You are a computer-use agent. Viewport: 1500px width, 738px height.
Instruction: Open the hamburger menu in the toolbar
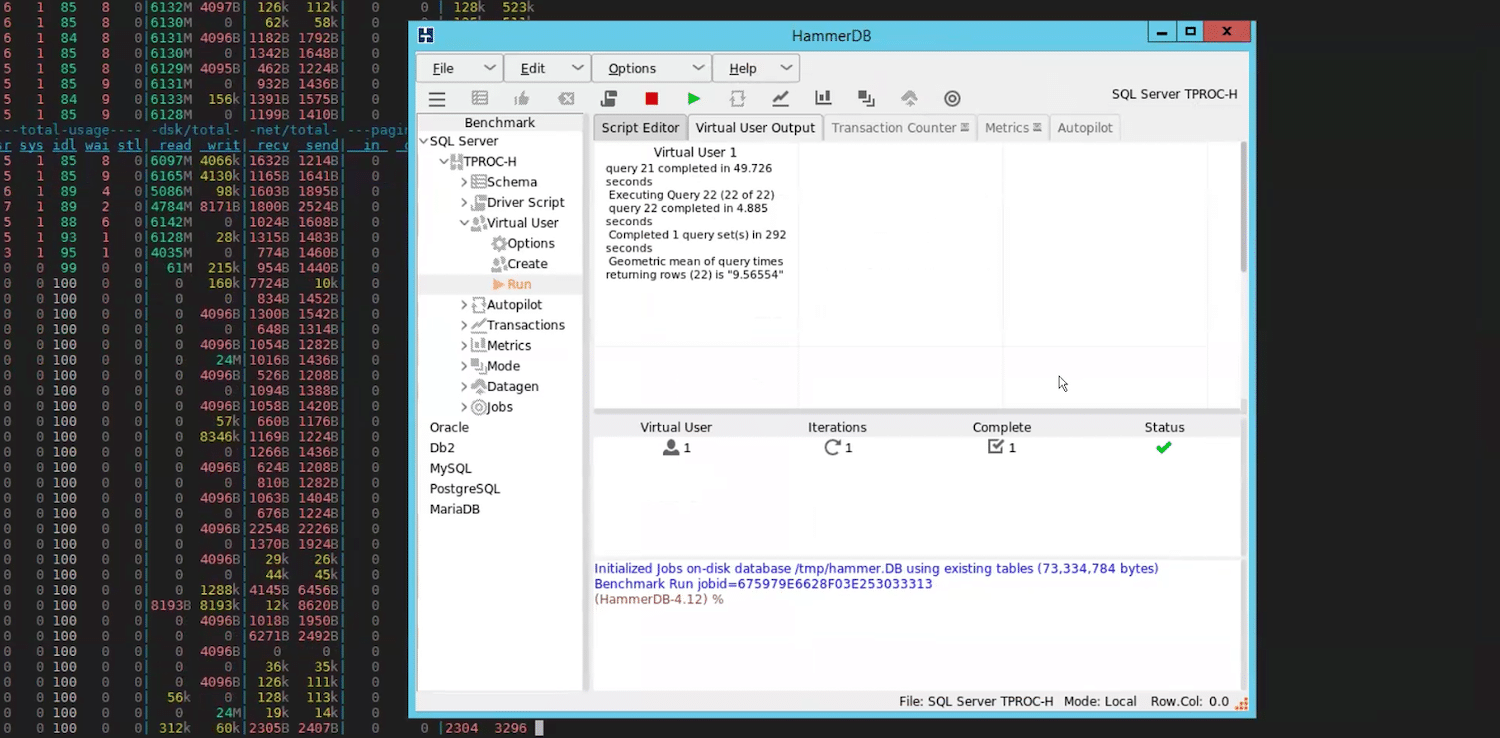coord(437,99)
